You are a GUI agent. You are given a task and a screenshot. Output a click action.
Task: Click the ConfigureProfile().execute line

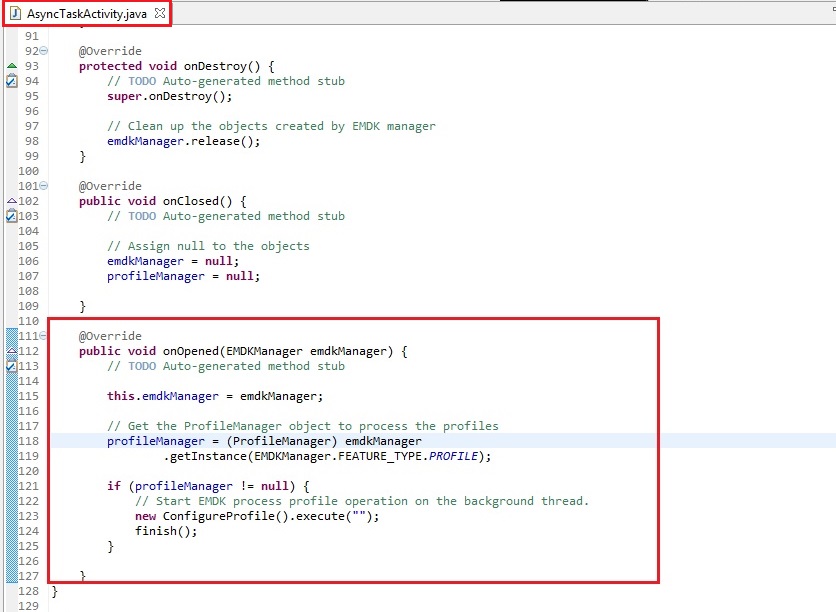pos(257,516)
